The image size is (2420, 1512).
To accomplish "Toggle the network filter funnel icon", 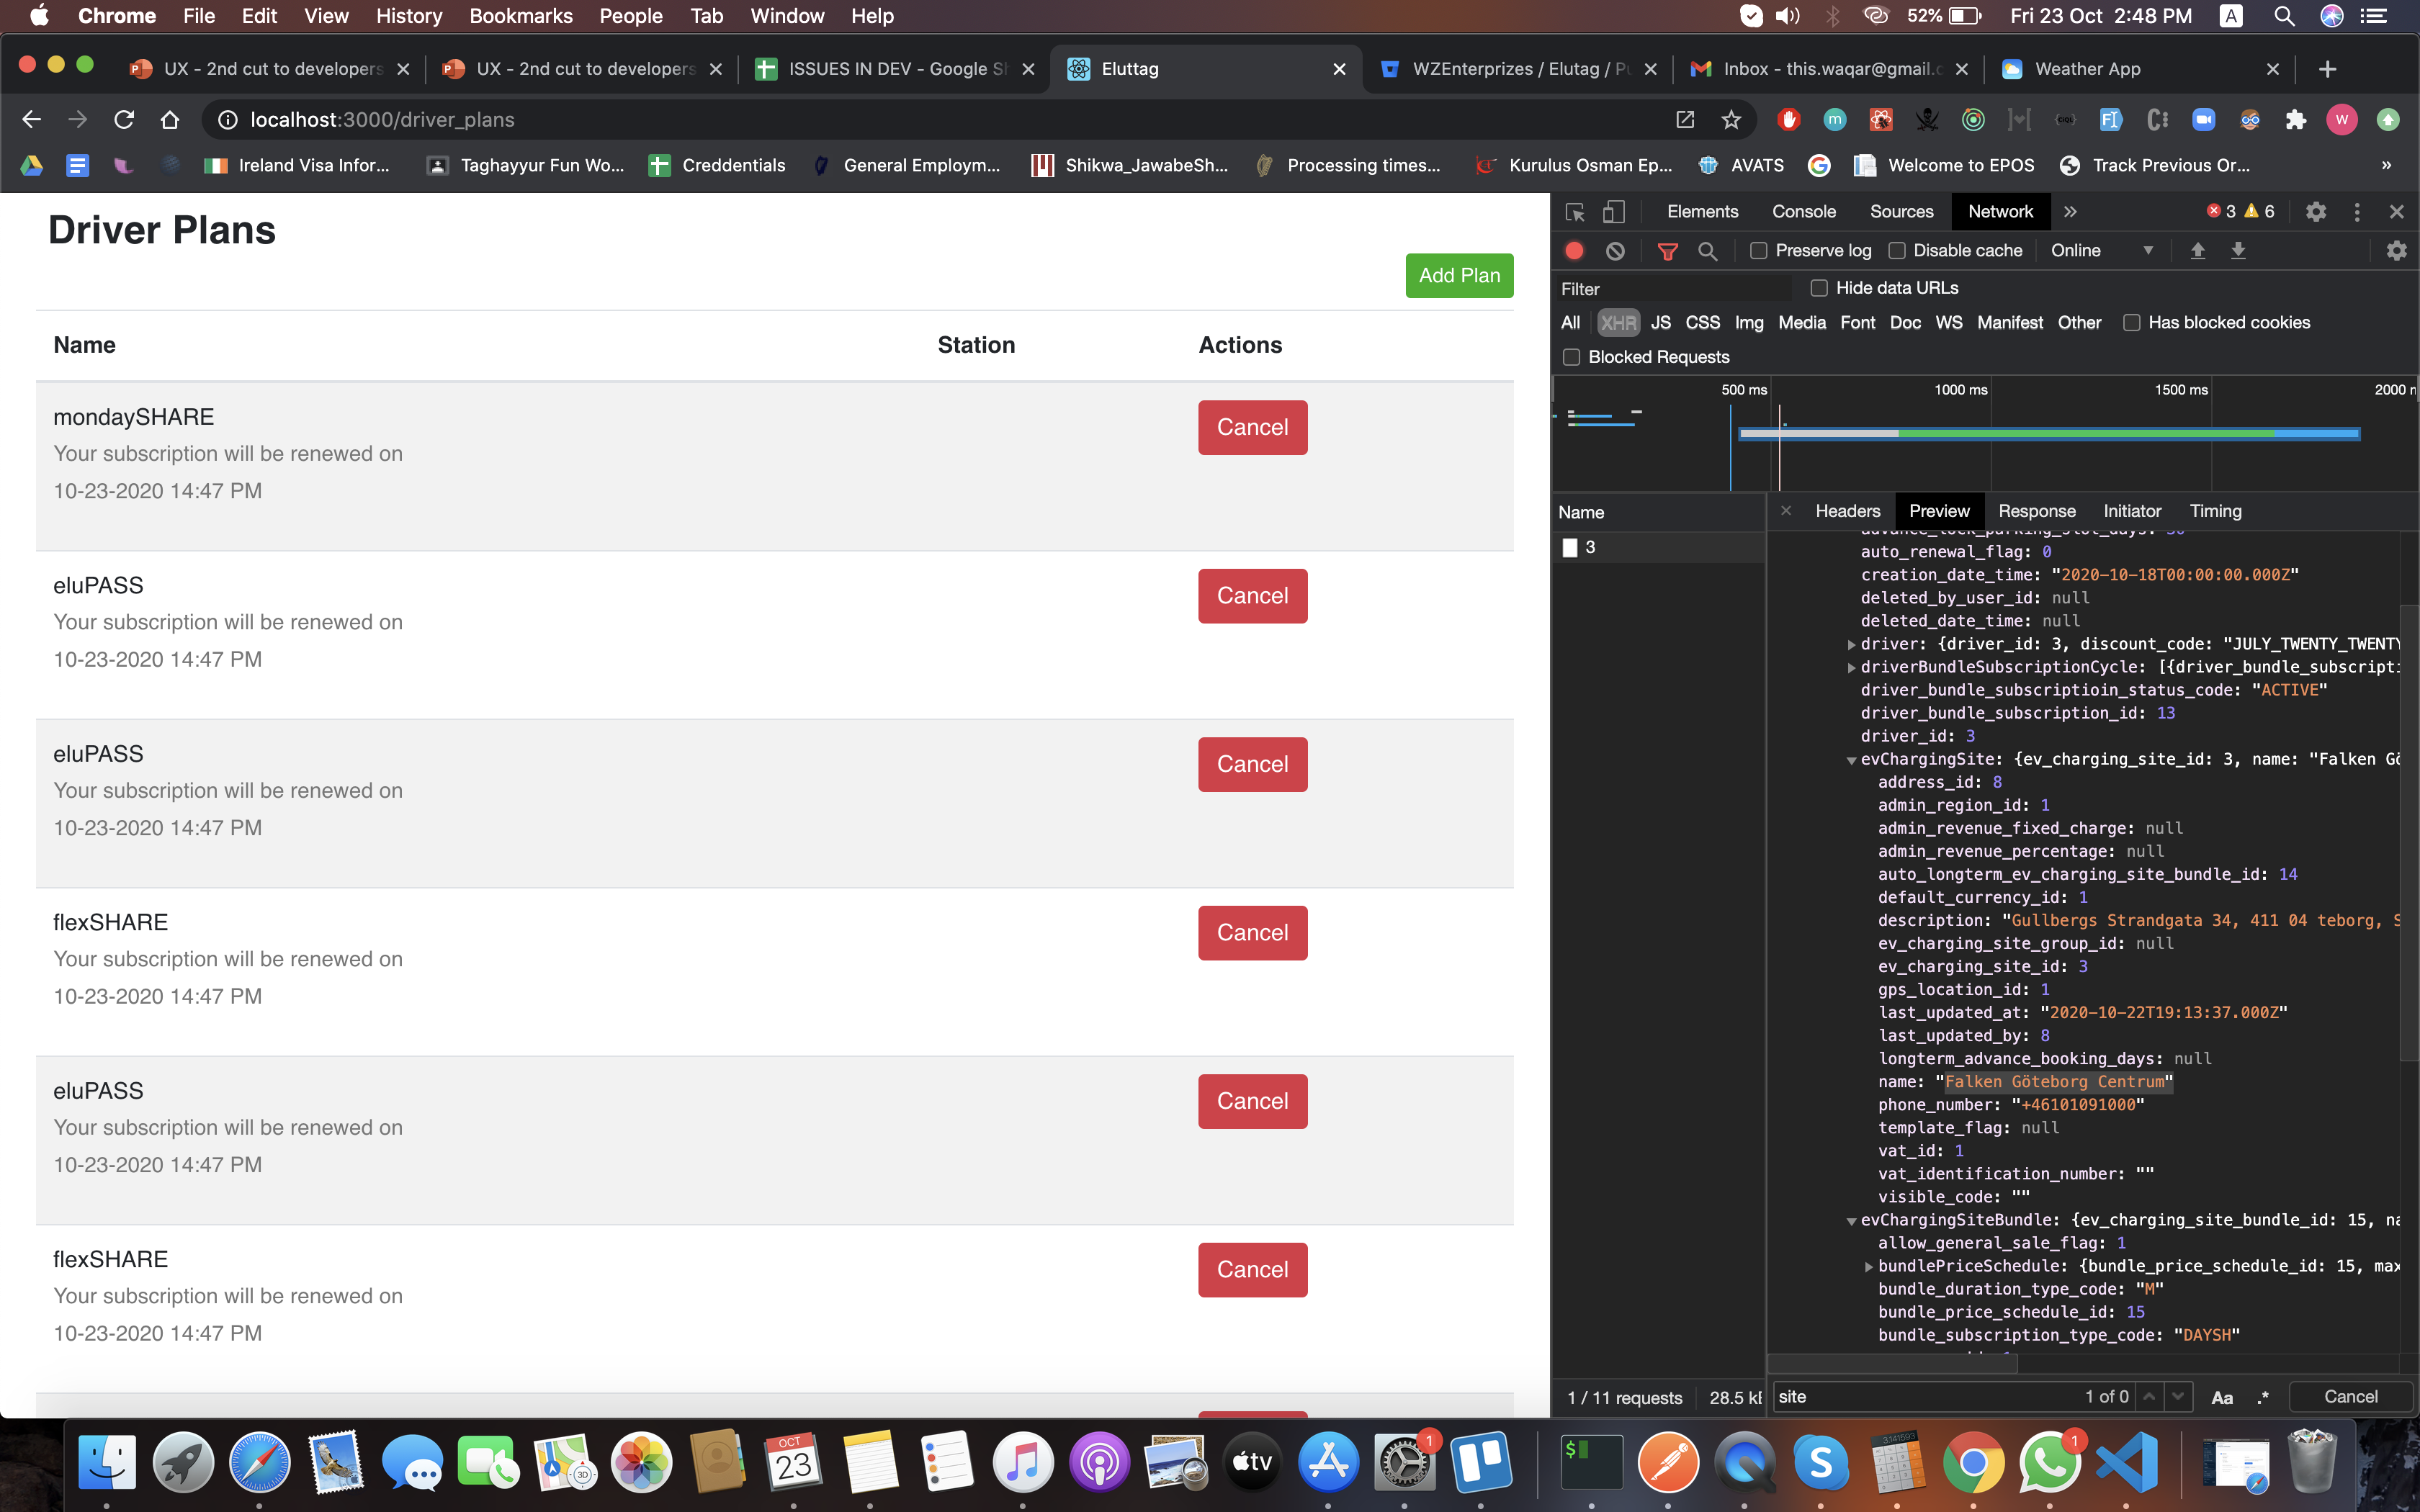I will click(x=1667, y=251).
